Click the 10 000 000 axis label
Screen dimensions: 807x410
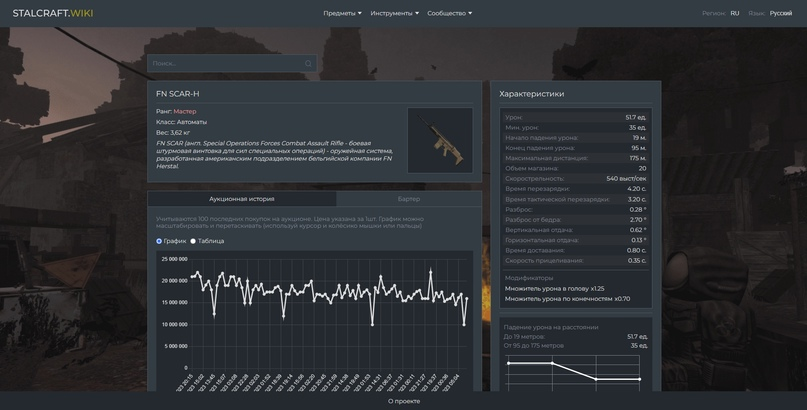(x=174, y=325)
